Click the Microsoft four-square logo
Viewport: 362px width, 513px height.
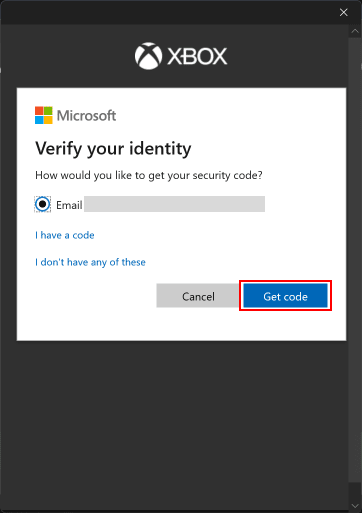pos(44,115)
